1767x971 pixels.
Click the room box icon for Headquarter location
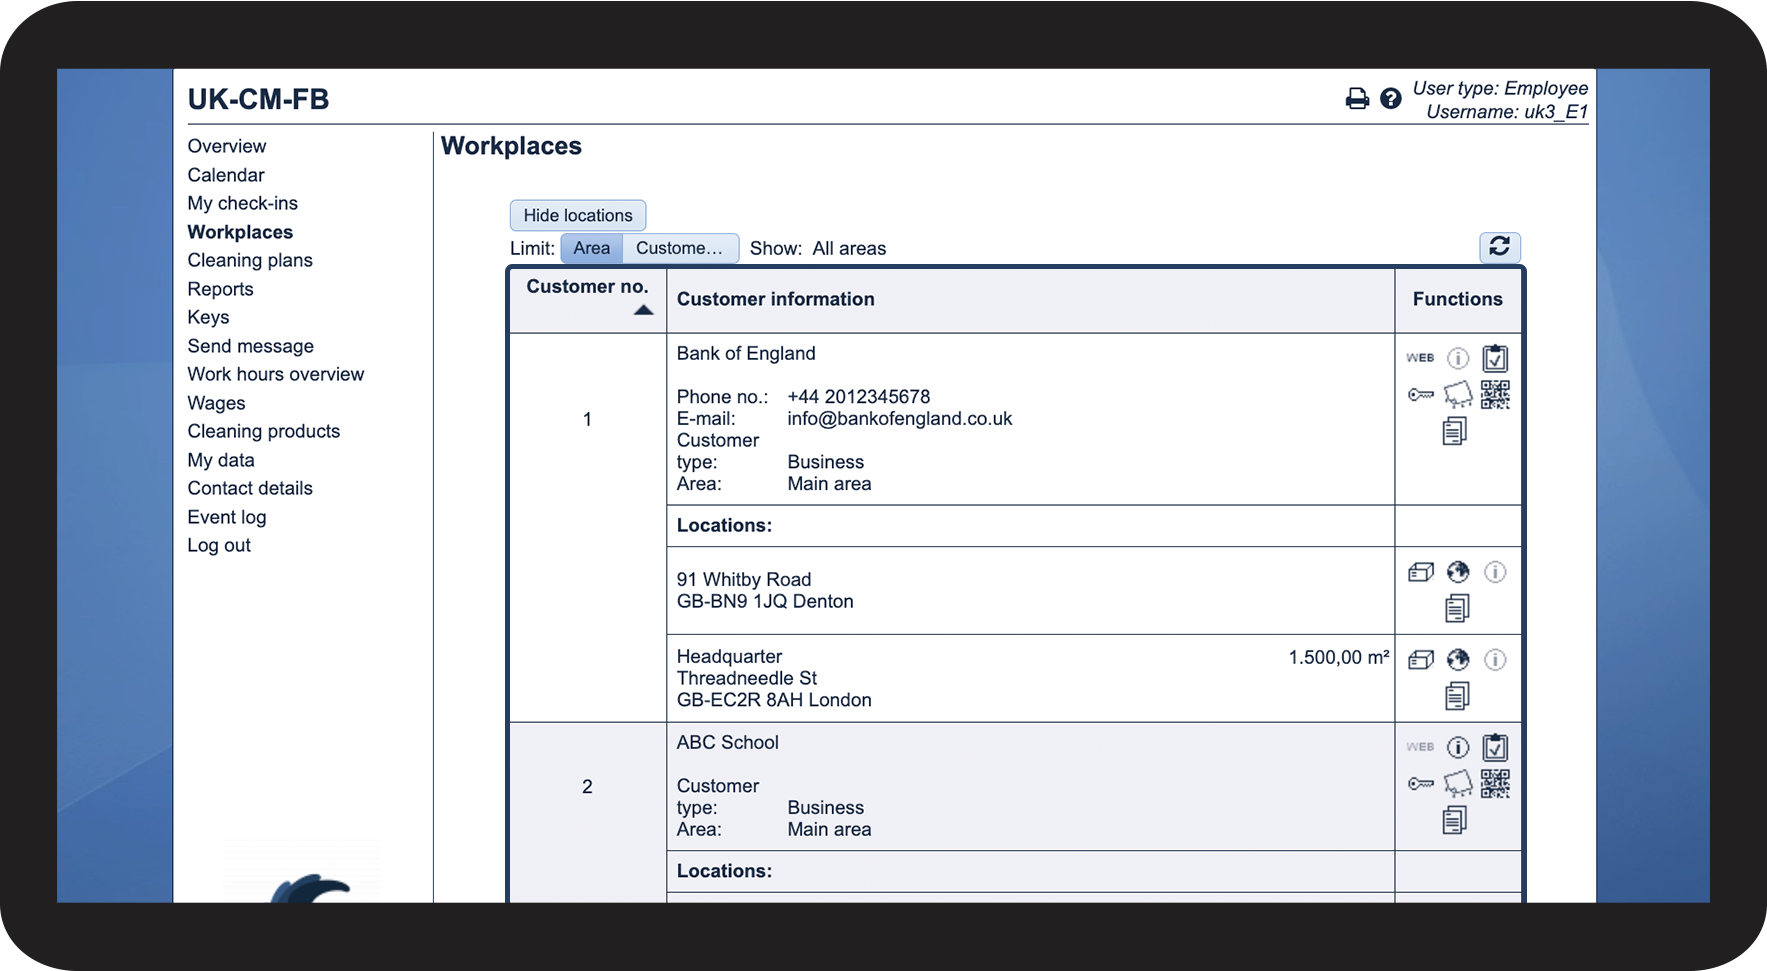tap(1420, 660)
